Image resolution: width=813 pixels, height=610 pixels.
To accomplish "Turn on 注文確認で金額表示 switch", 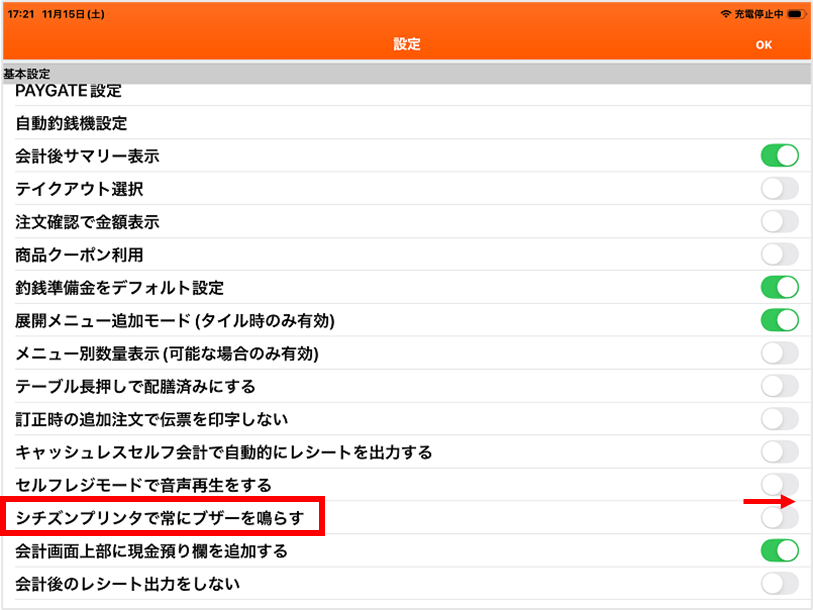I will tap(779, 221).
